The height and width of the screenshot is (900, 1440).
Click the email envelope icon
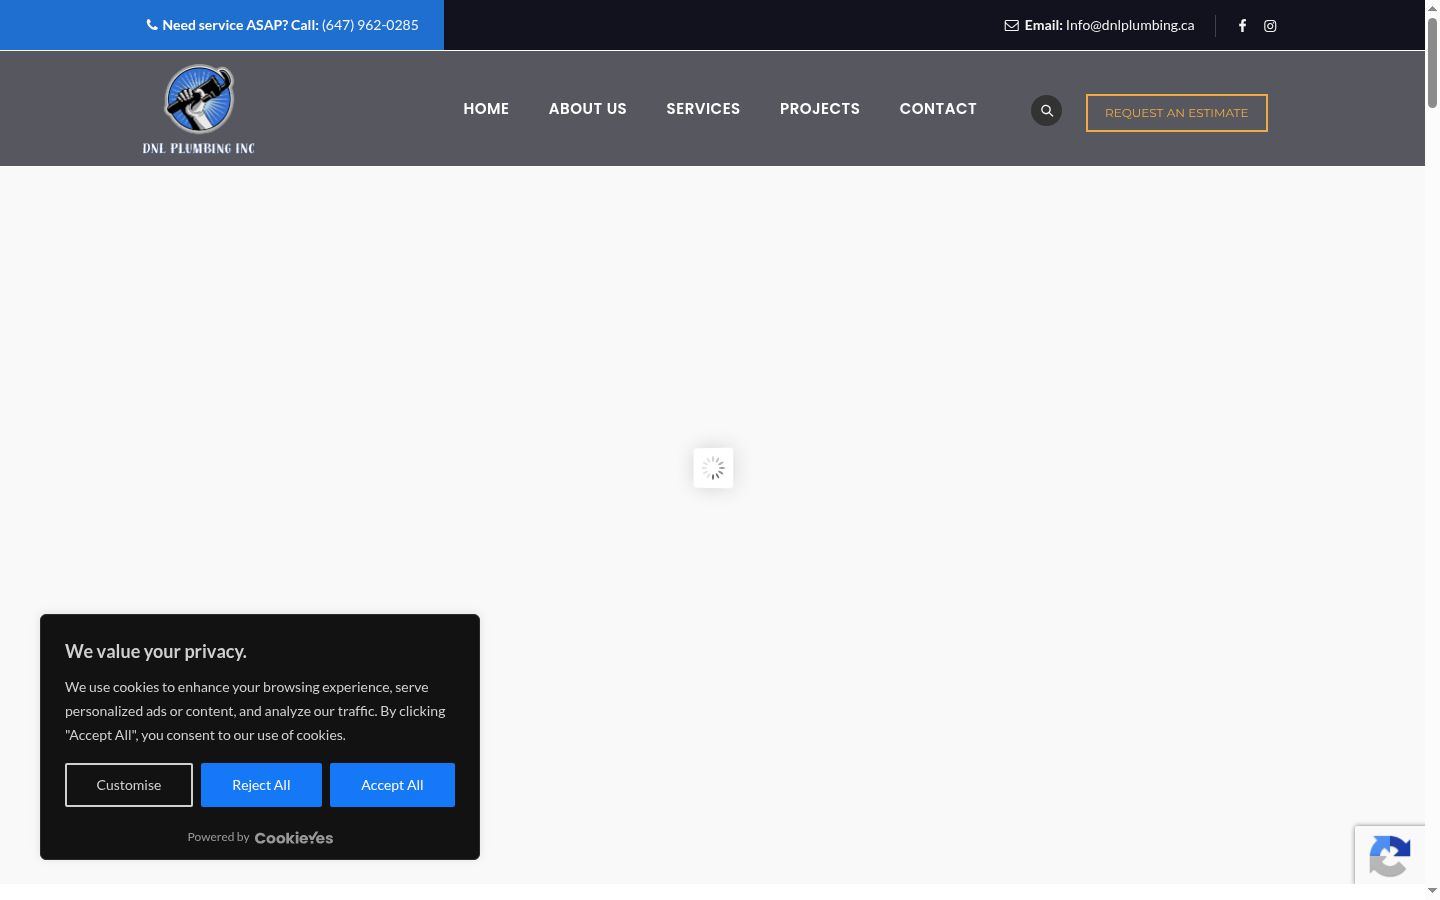[x=1011, y=26]
